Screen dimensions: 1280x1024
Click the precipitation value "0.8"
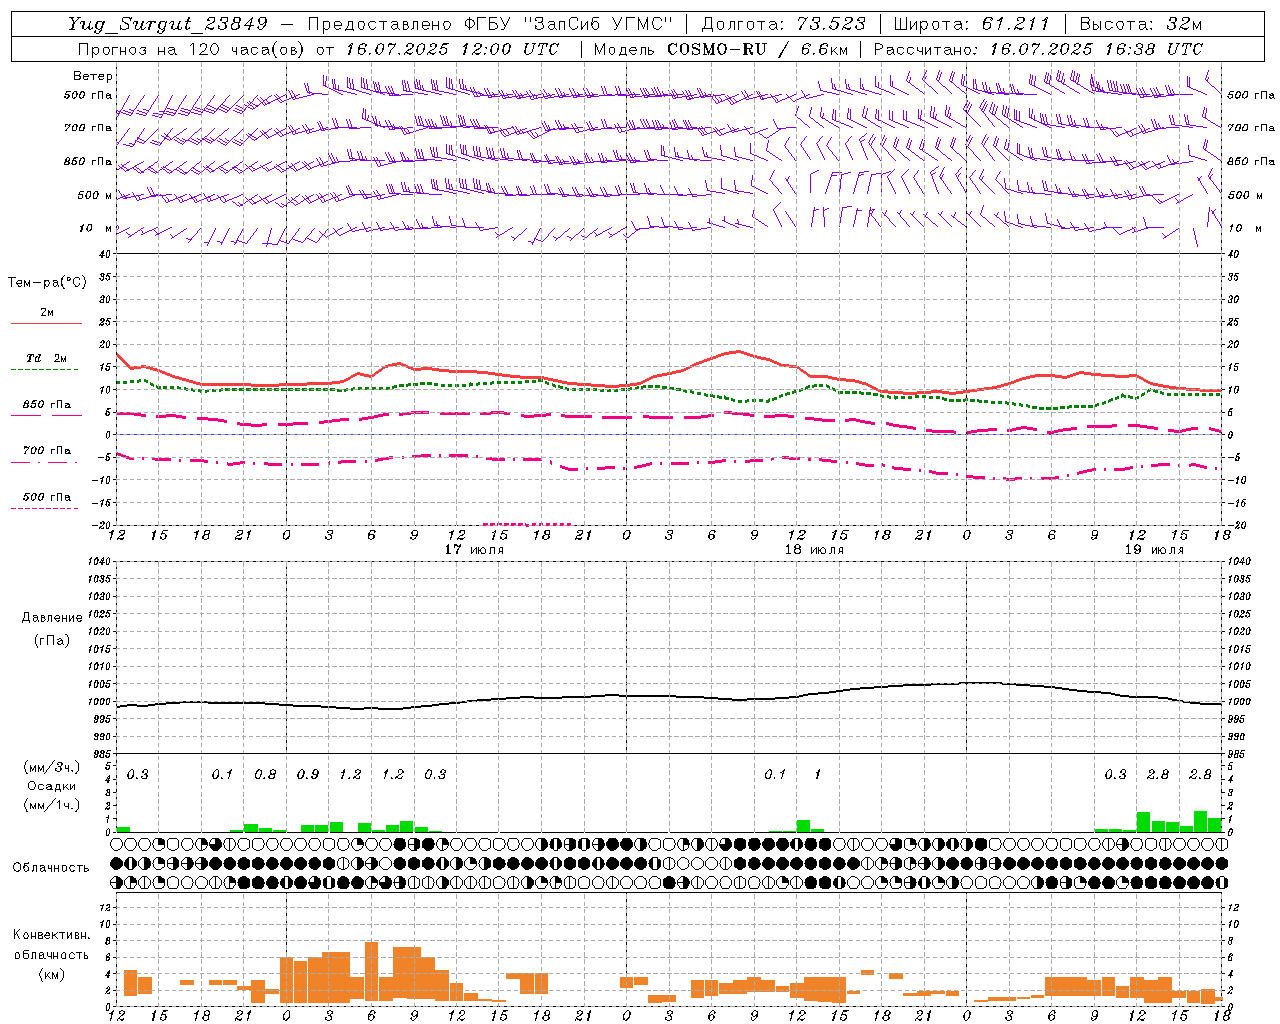tap(265, 775)
